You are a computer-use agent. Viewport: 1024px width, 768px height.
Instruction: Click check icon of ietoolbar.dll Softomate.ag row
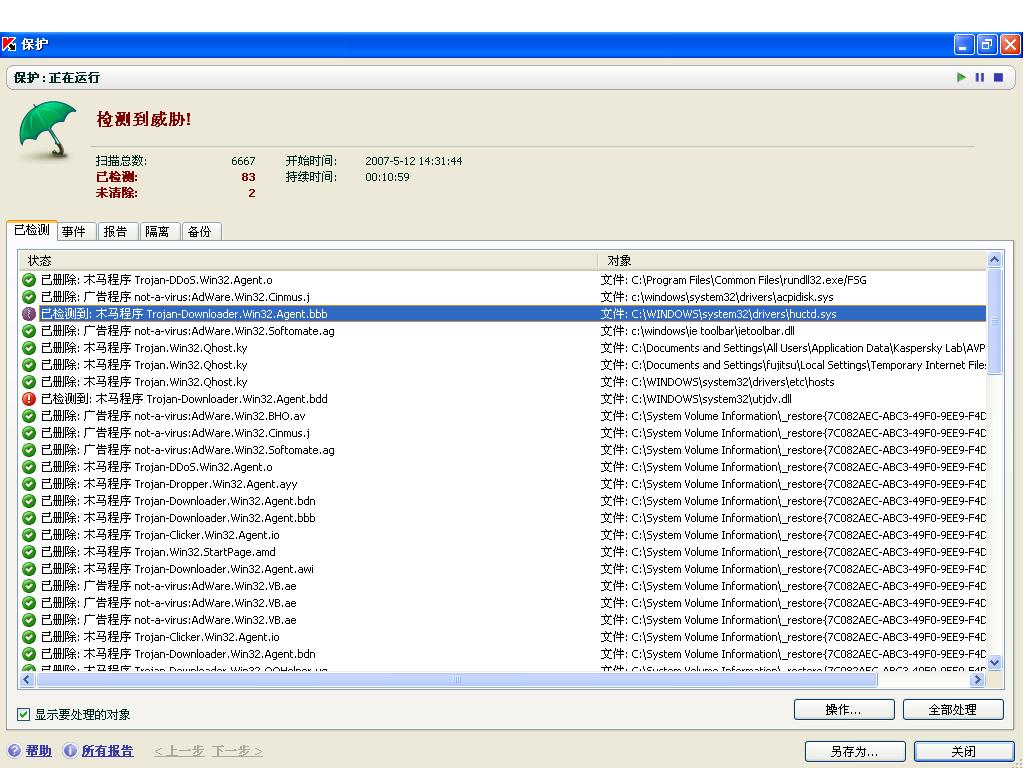point(29,331)
